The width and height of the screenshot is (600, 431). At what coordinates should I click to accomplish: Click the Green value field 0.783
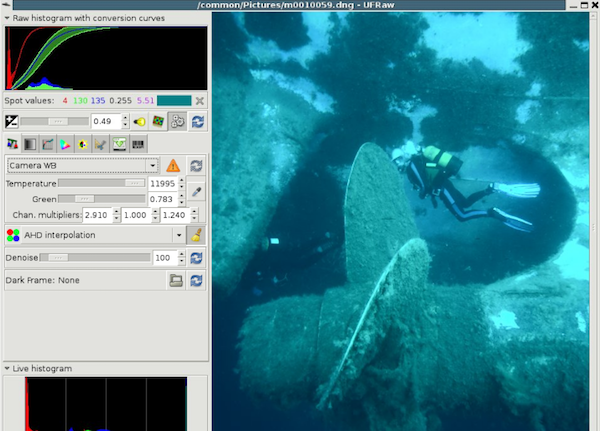[x=163, y=199]
